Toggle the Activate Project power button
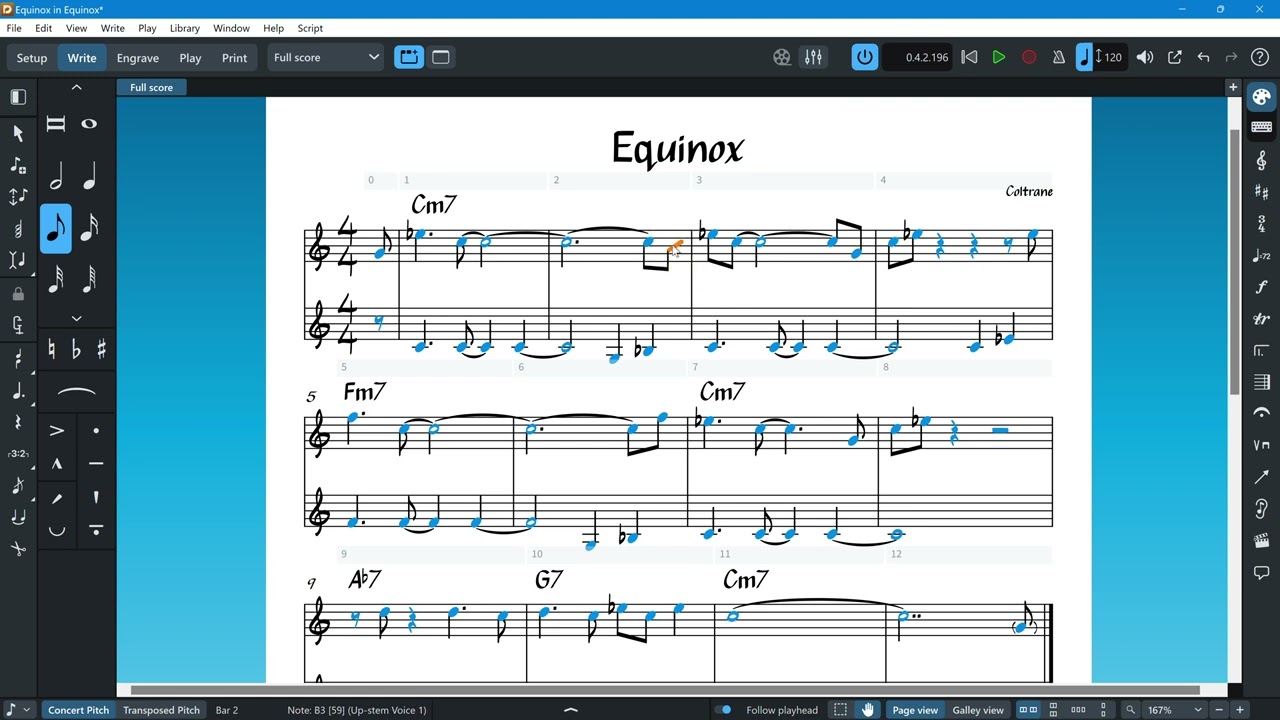 coord(864,57)
